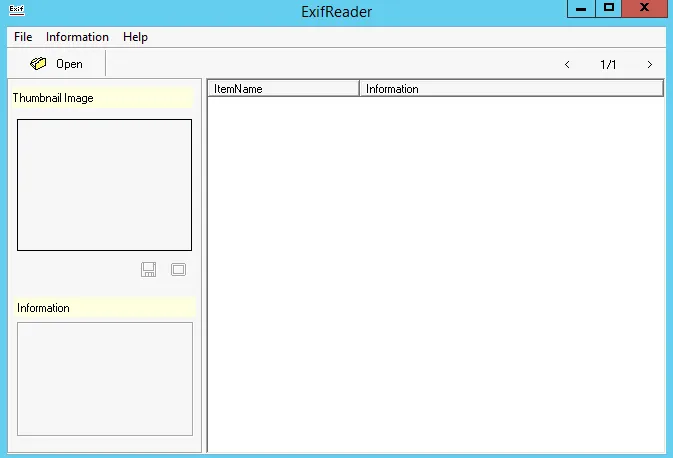Sort by the ItemName column header
The width and height of the screenshot is (673, 458).
(x=283, y=89)
